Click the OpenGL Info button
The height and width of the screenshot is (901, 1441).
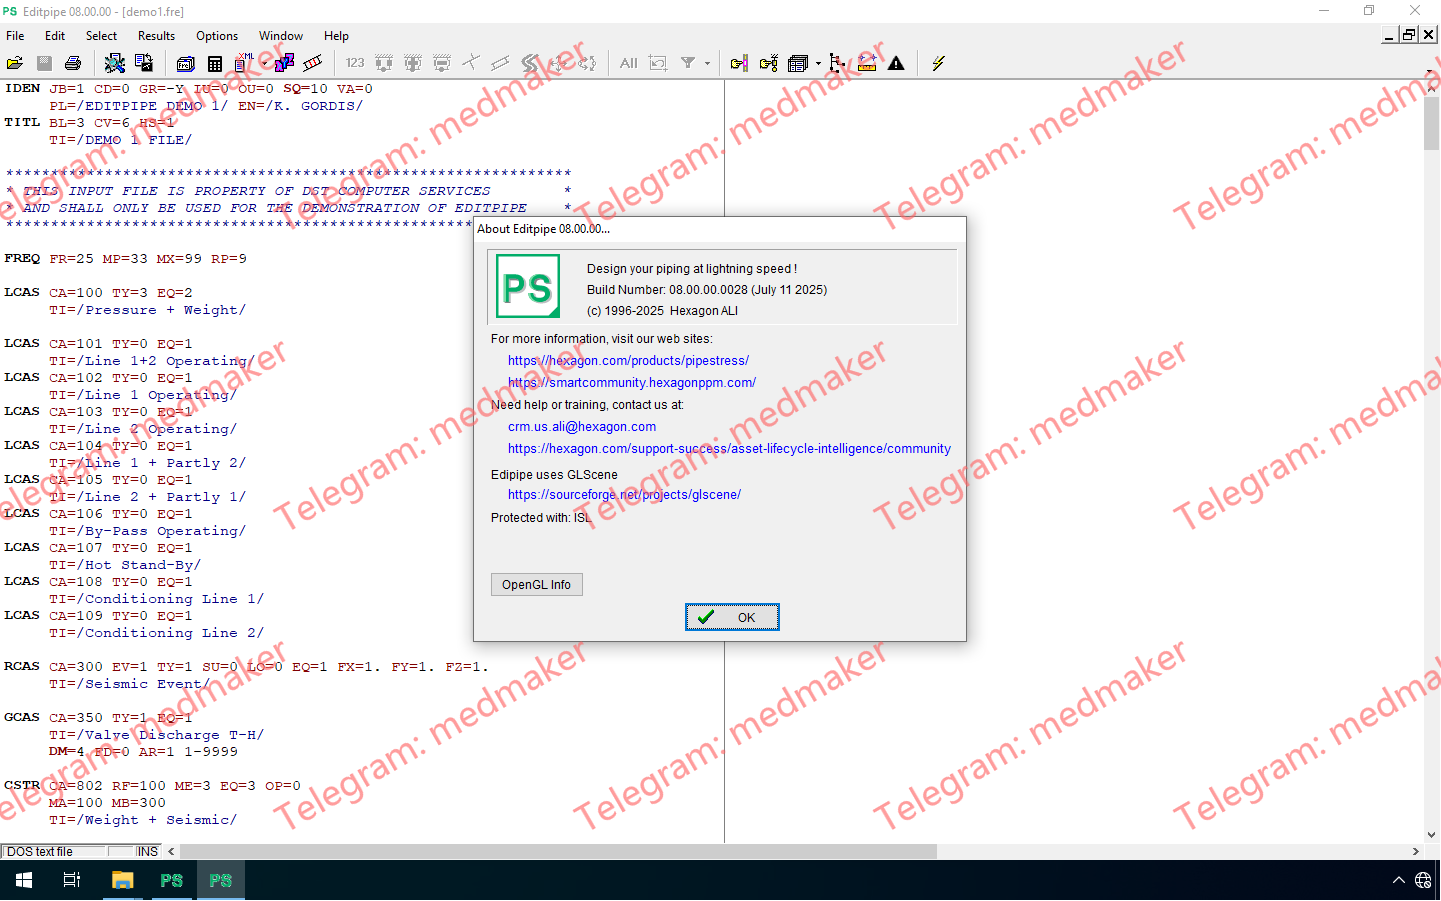536,584
